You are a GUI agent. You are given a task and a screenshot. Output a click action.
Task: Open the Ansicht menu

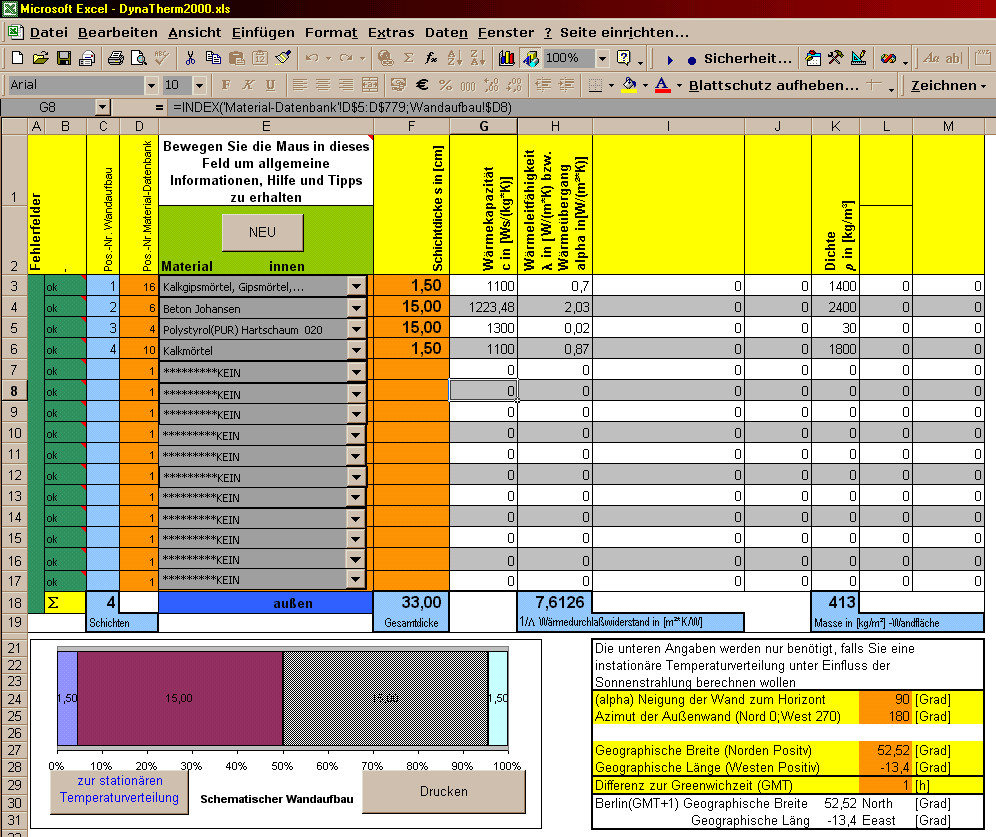[x=194, y=32]
